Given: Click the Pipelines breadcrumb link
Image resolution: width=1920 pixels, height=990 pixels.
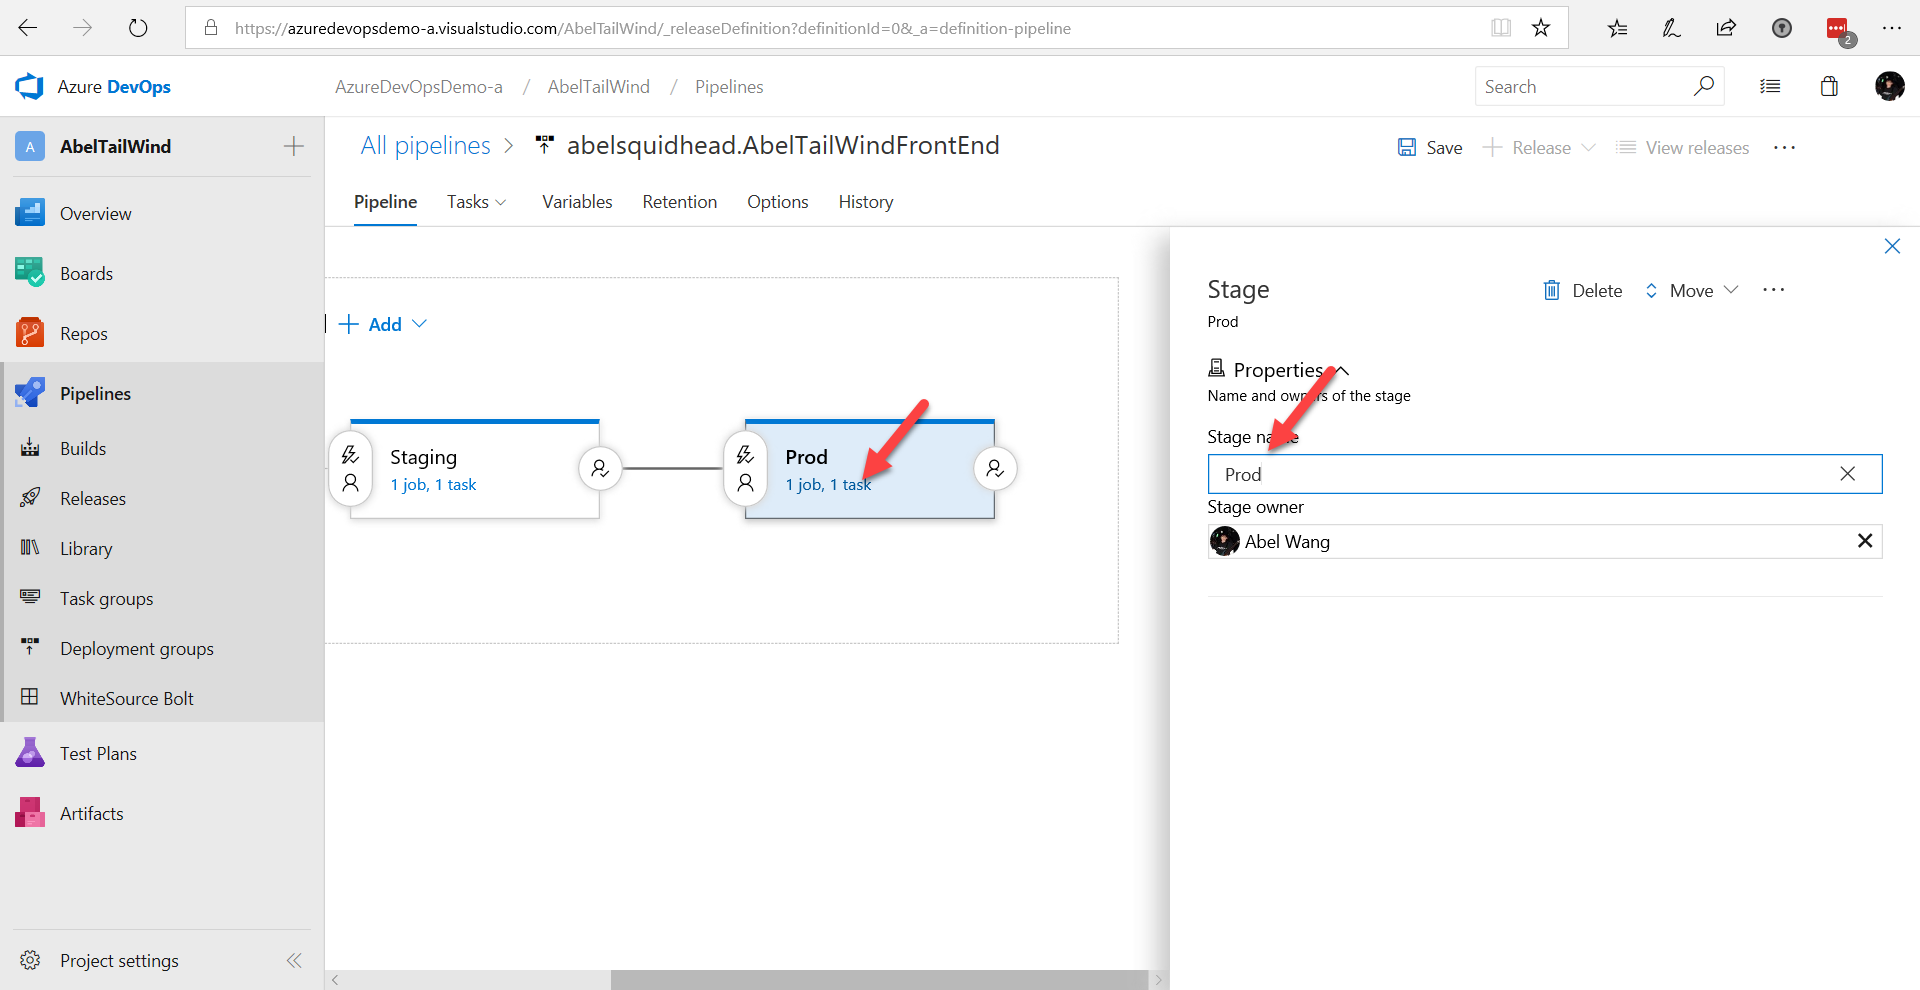Looking at the screenshot, I should point(729,87).
